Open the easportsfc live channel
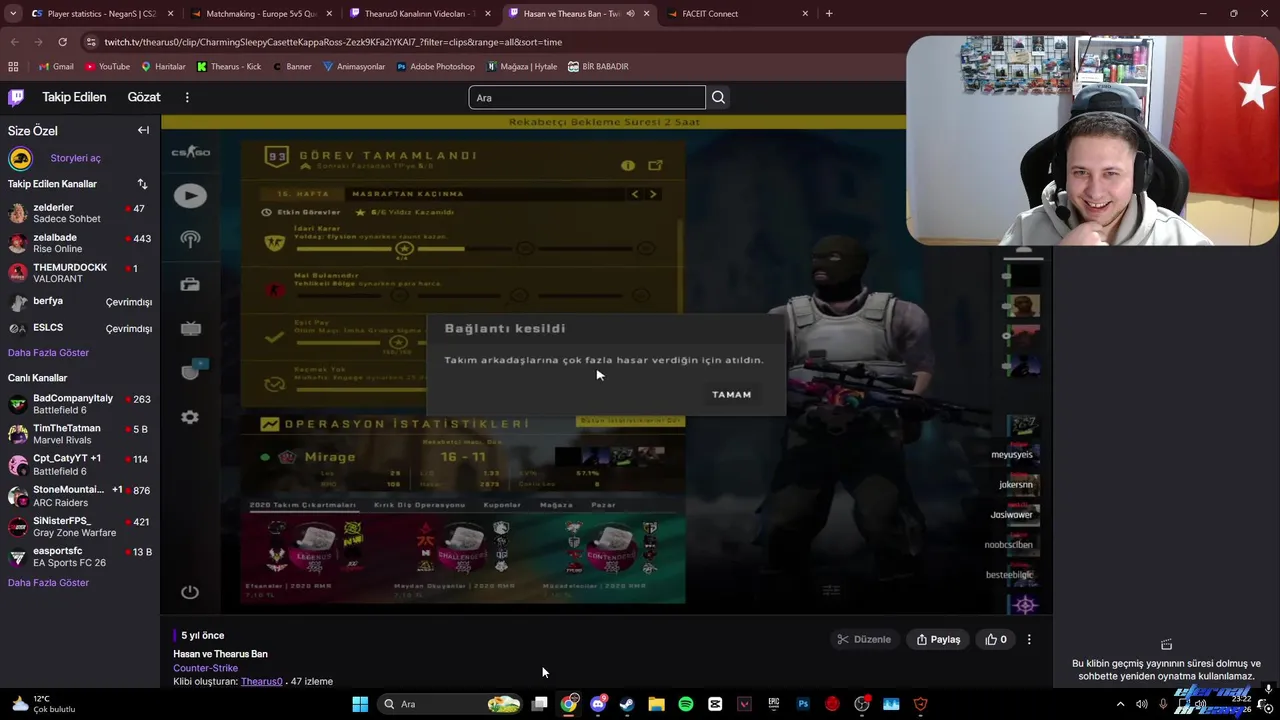Viewport: 1280px width, 720px height. pos(80,557)
